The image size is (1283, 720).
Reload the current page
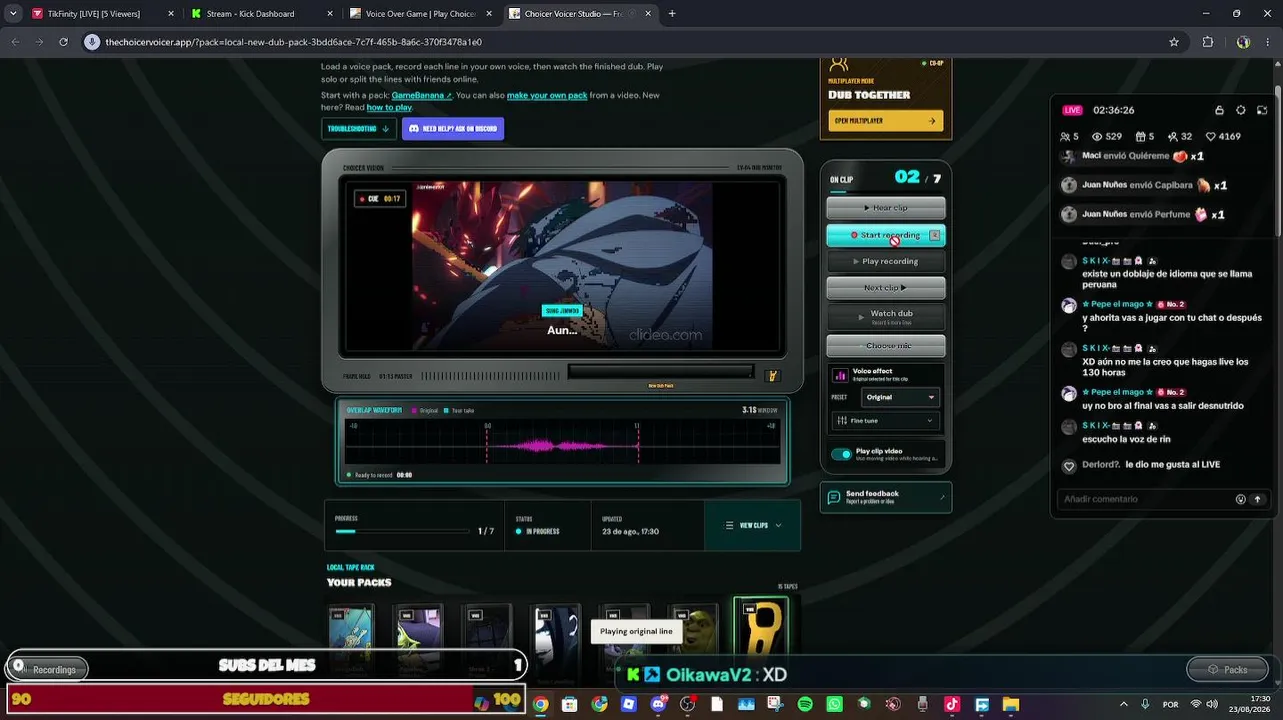pyautogui.click(x=63, y=42)
